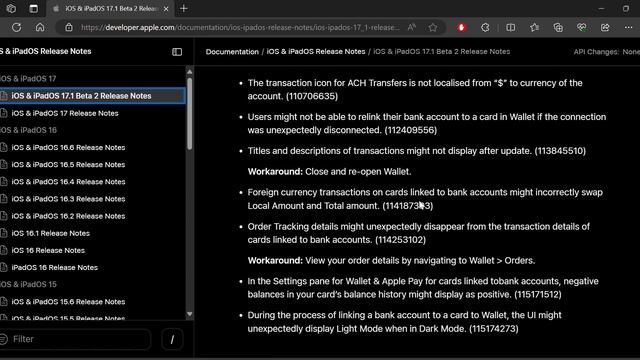Click the Light Mode issue number 115174273
640x360 pixels.
click(493, 329)
